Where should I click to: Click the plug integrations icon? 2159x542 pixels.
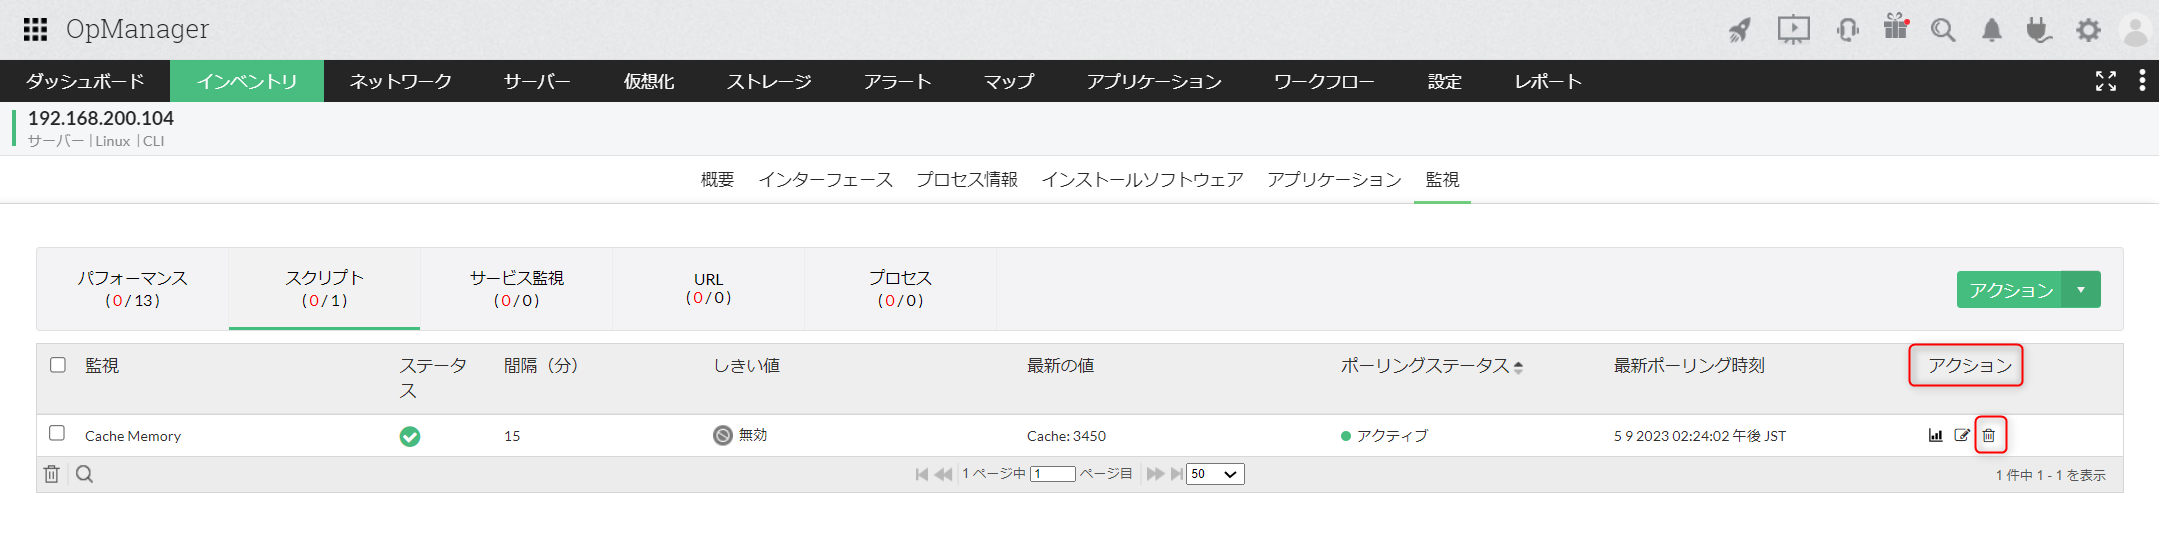tap(2039, 30)
